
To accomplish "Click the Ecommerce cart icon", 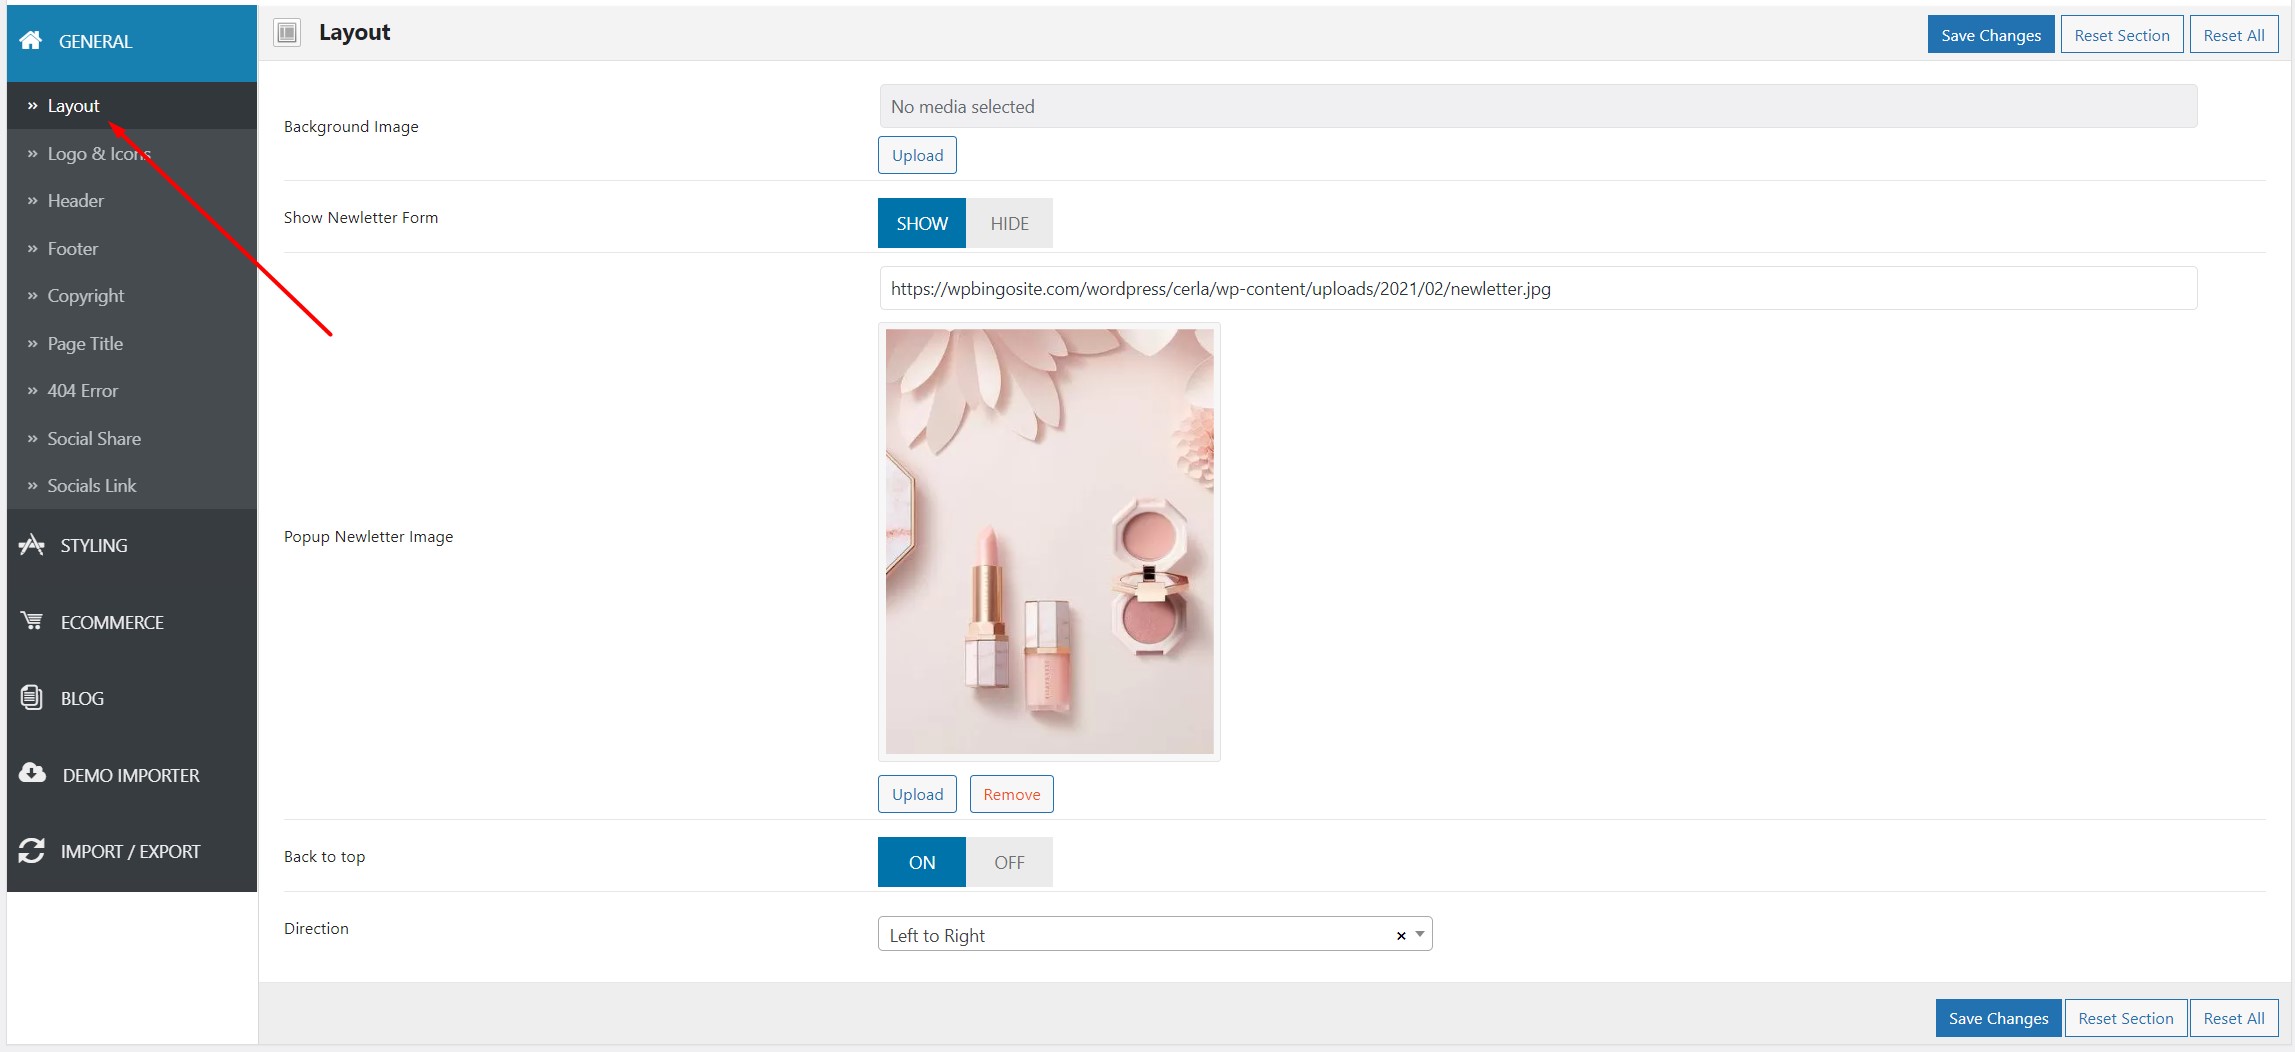I will (x=32, y=621).
